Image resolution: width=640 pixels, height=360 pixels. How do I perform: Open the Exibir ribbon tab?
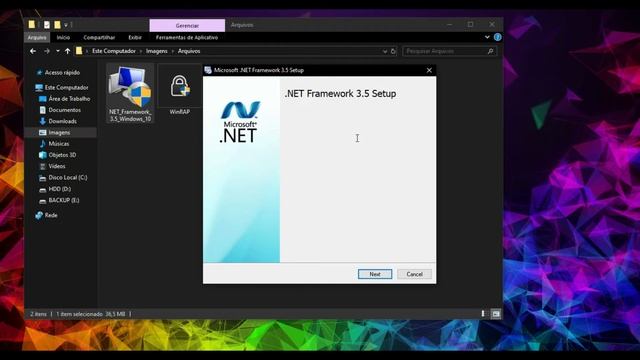(x=135, y=37)
